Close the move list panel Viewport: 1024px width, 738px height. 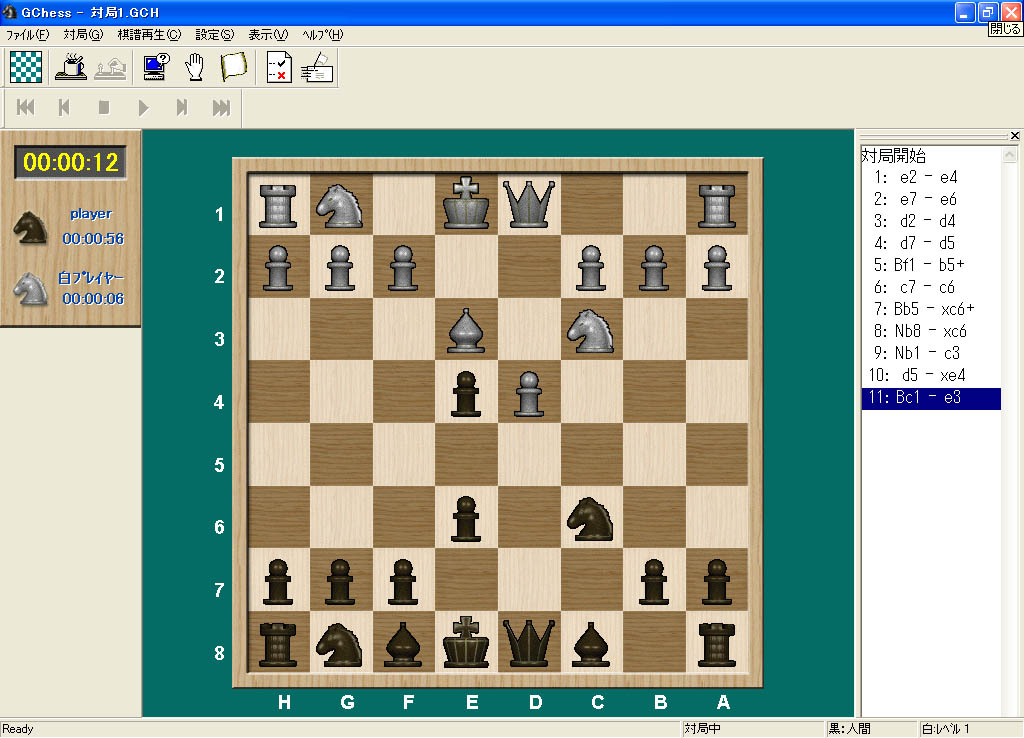click(1014, 136)
